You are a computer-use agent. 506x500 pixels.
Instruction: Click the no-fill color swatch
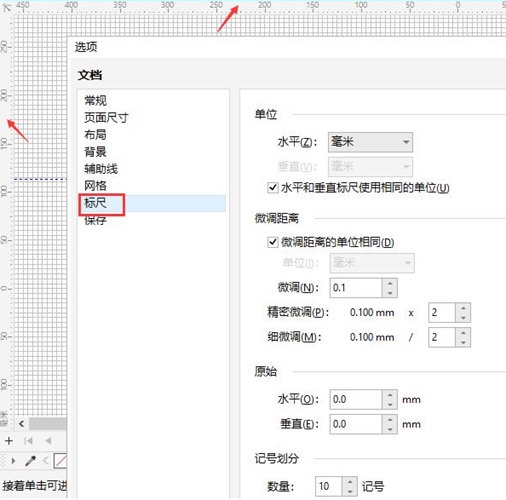[x=60, y=461]
